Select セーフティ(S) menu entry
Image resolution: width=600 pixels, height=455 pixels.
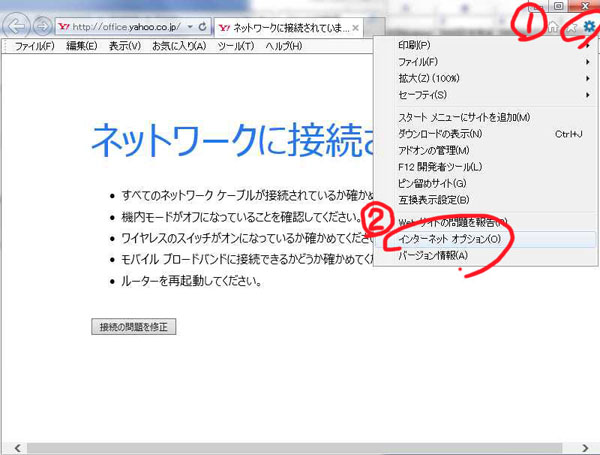click(x=486, y=95)
